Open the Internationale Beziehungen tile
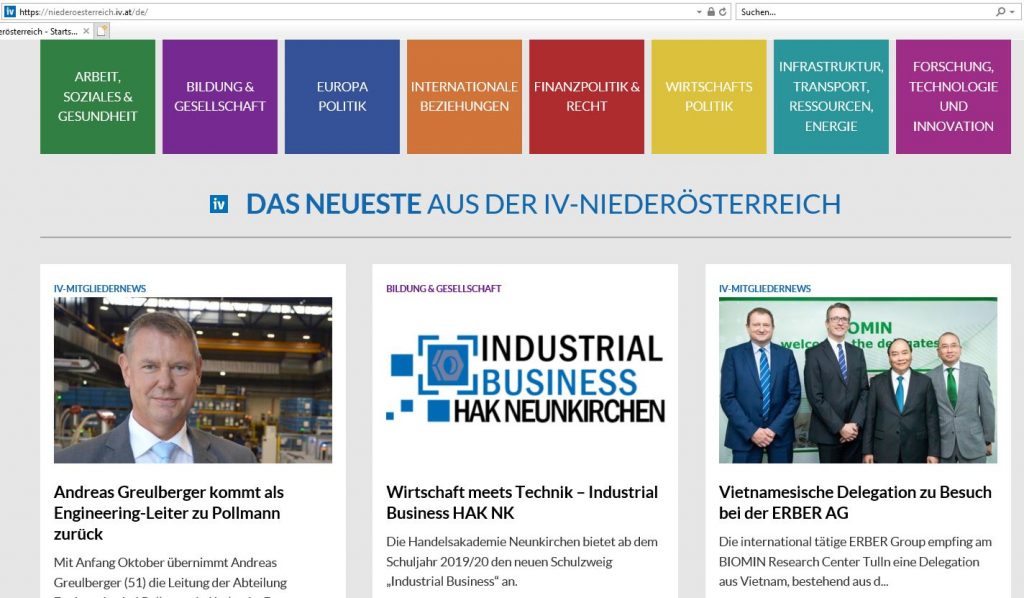 tap(464, 97)
